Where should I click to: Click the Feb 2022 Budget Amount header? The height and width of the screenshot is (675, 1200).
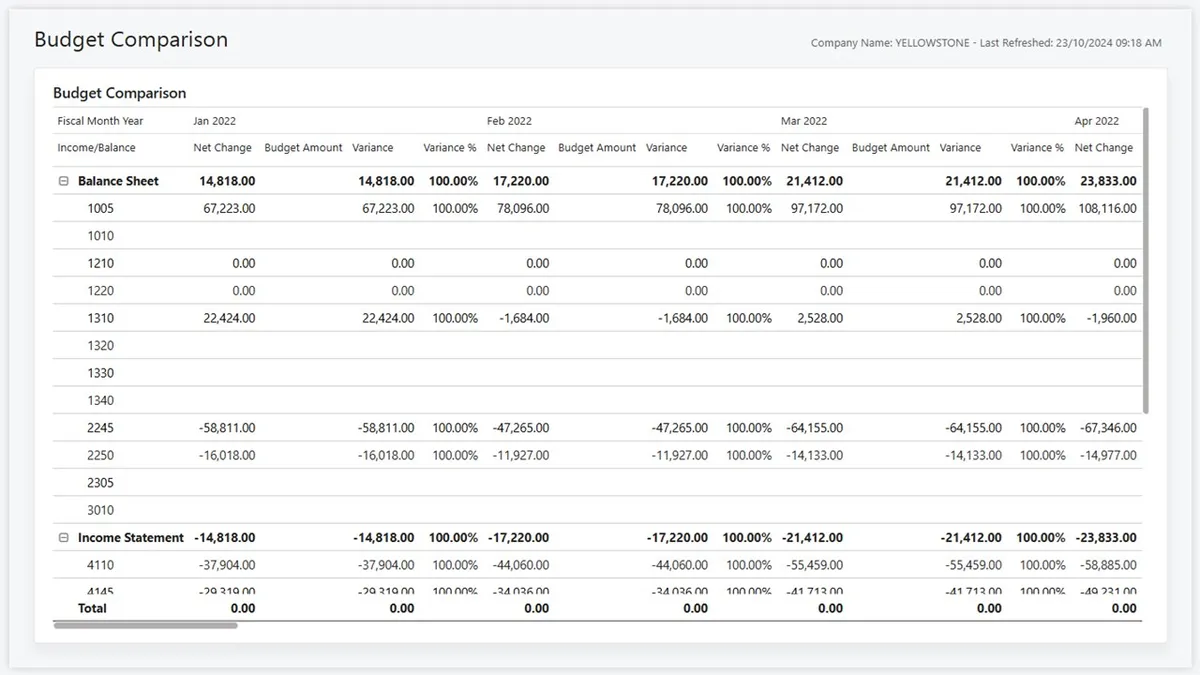(597, 147)
